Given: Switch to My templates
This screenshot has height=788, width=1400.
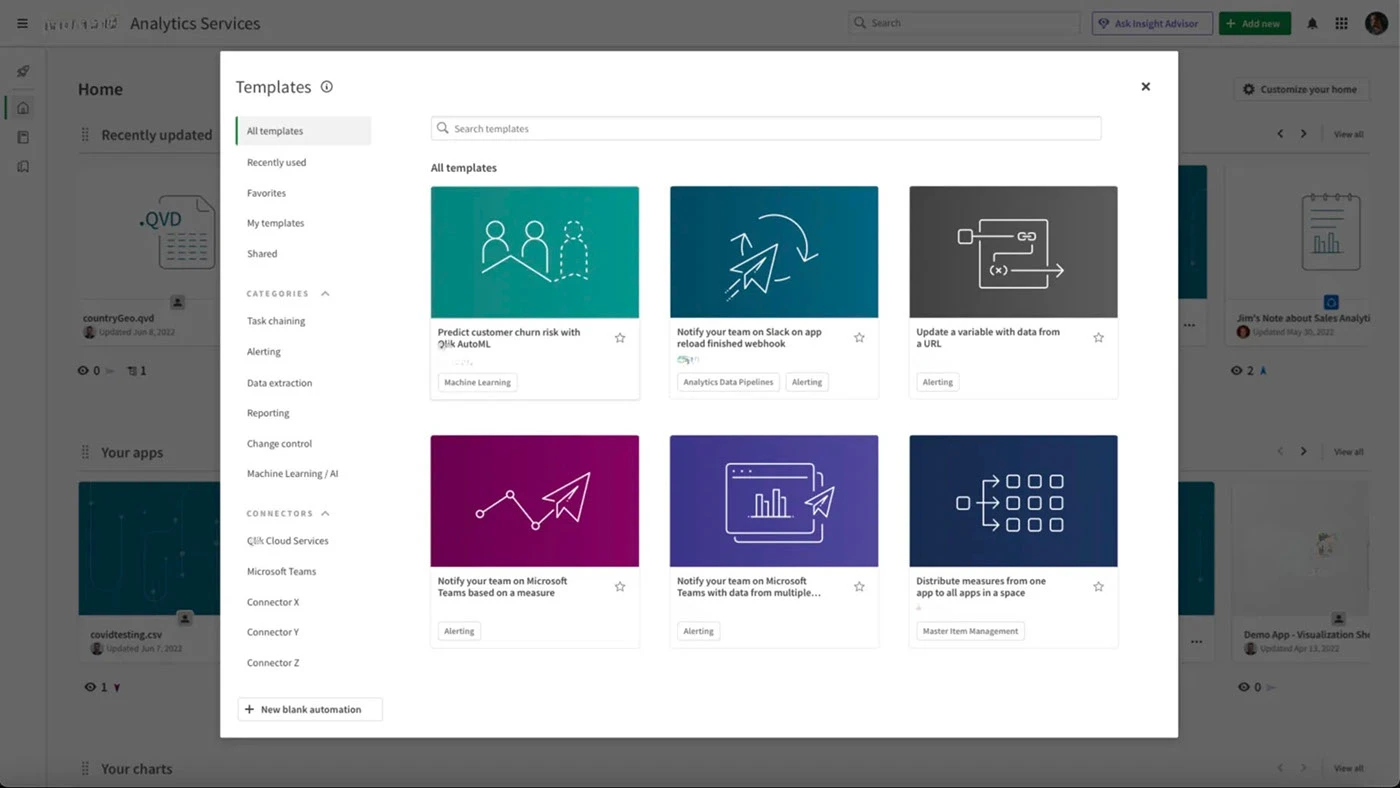Looking at the screenshot, I should click(x=276, y=223).
